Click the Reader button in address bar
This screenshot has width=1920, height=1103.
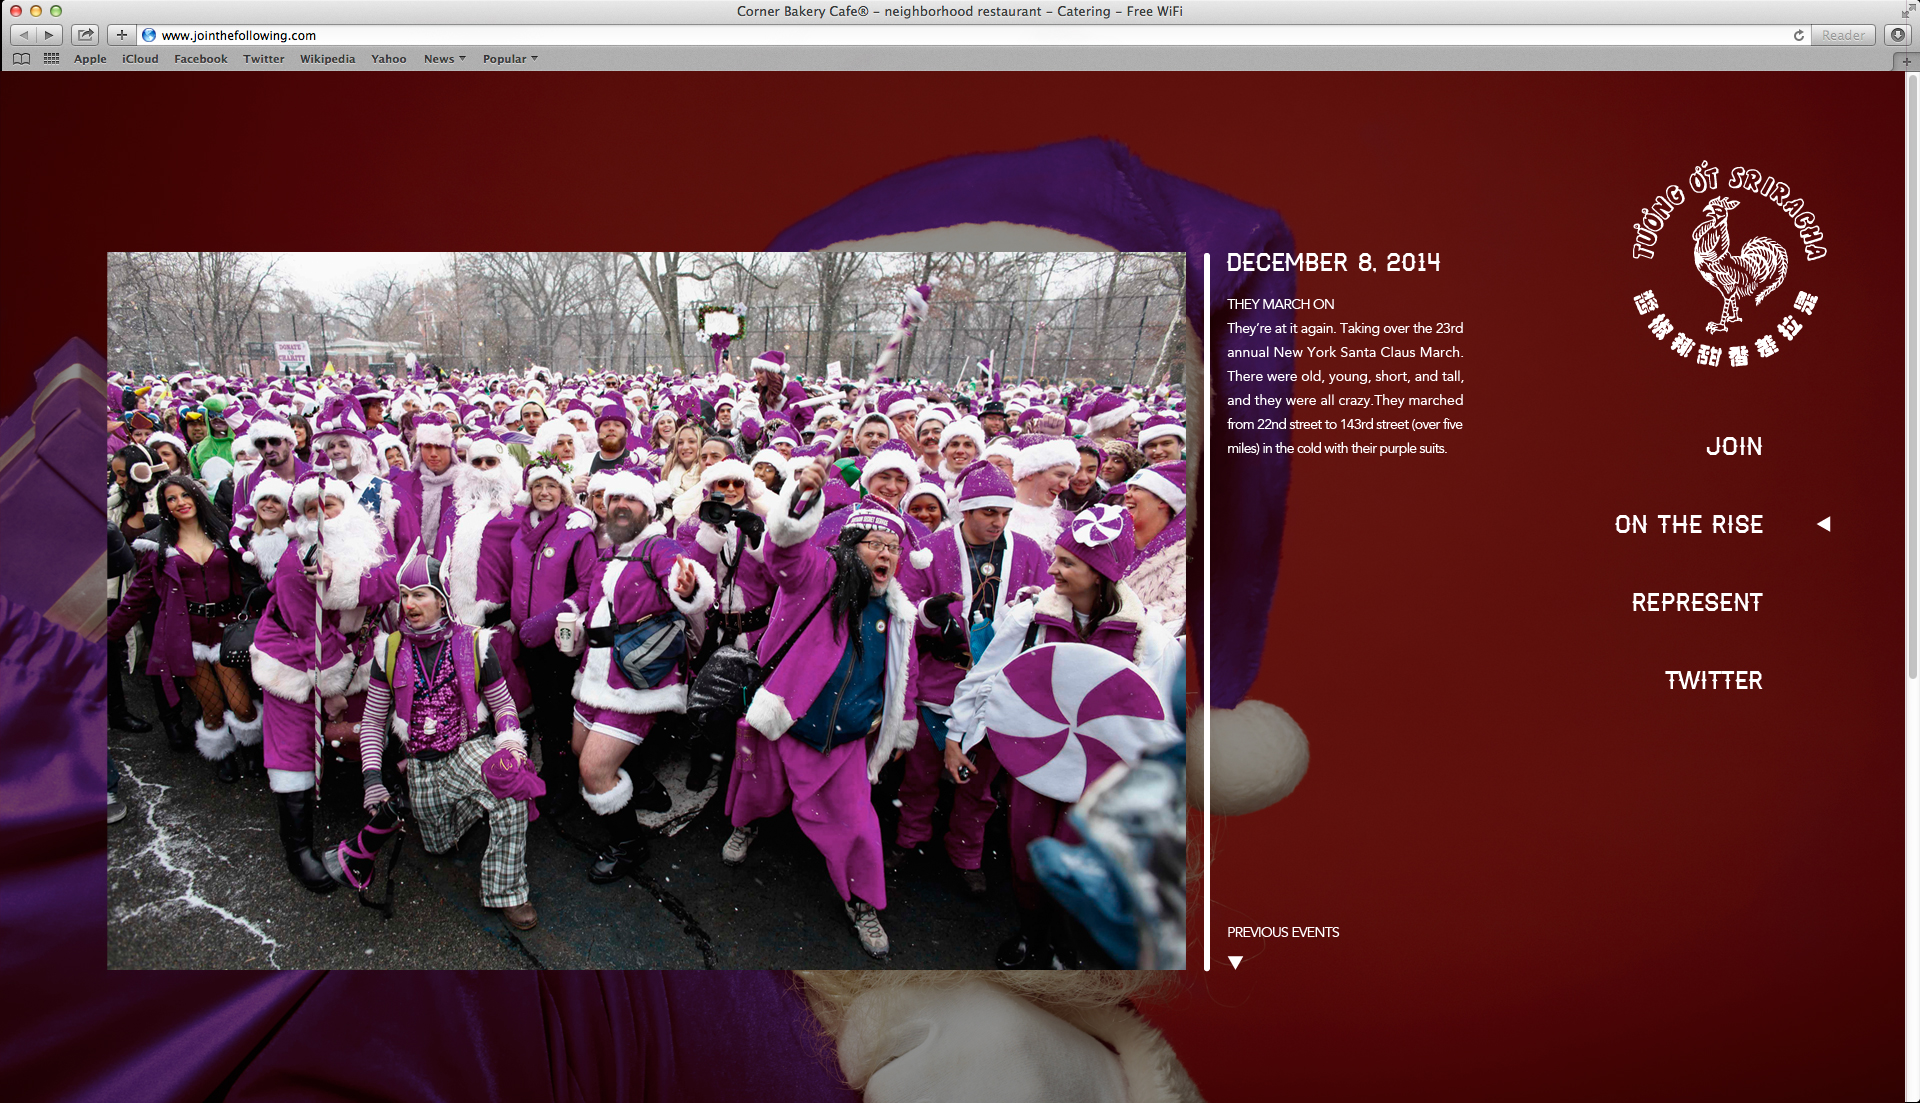coord(1842,35)
